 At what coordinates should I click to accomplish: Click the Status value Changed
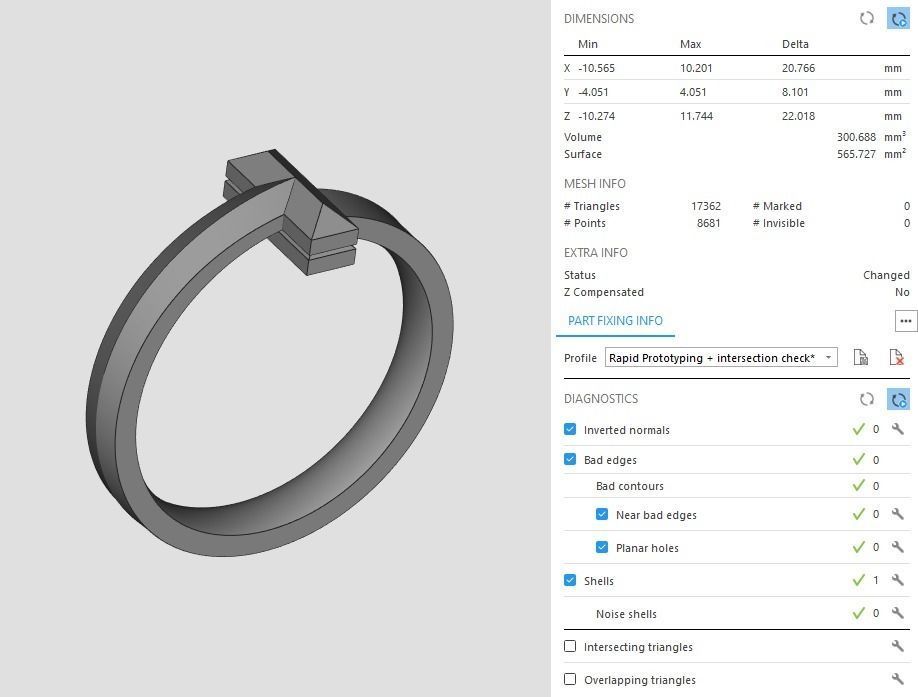[x=886, y=275]
